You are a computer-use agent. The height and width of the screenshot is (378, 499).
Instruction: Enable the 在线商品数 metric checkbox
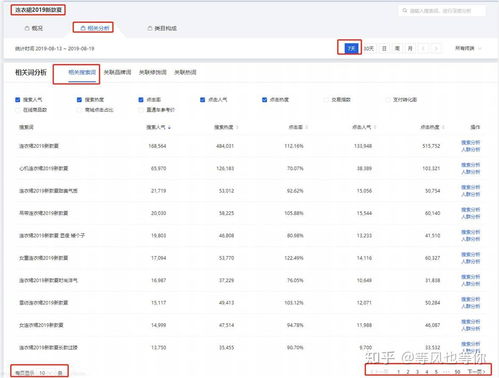coord(18,110)
